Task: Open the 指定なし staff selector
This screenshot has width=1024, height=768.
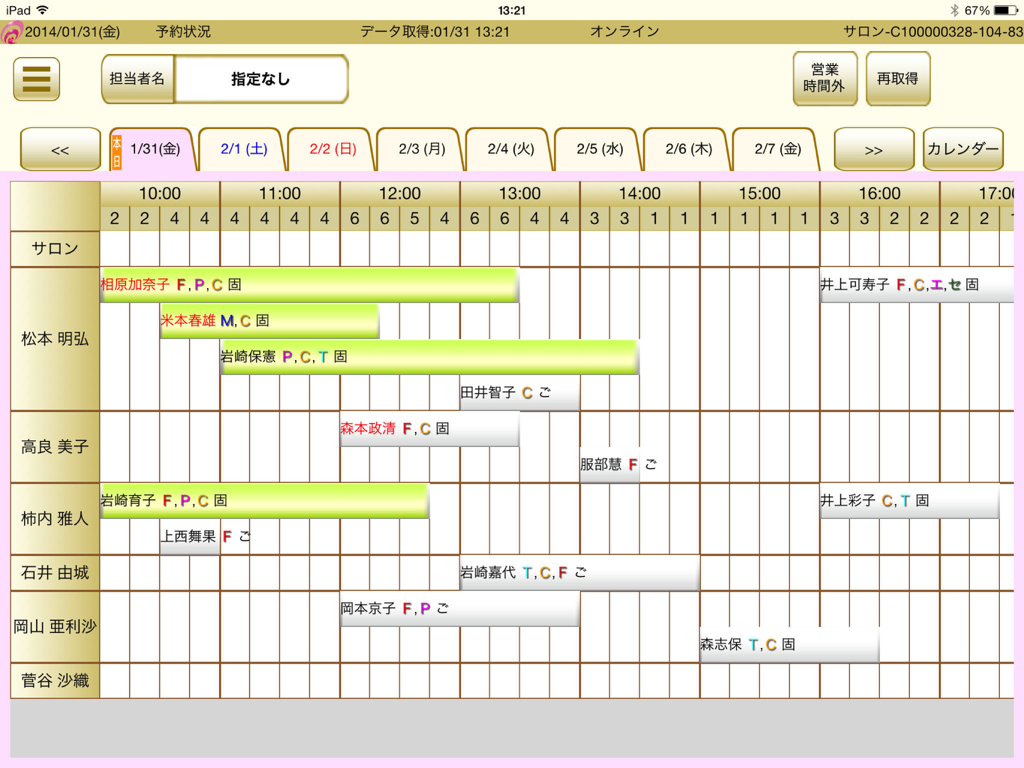Action: (x=260, y=79)
